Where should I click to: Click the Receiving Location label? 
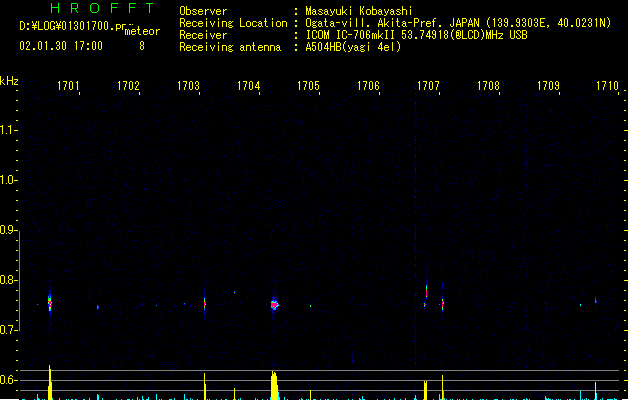pyautogui.click(x=233, y=23)
